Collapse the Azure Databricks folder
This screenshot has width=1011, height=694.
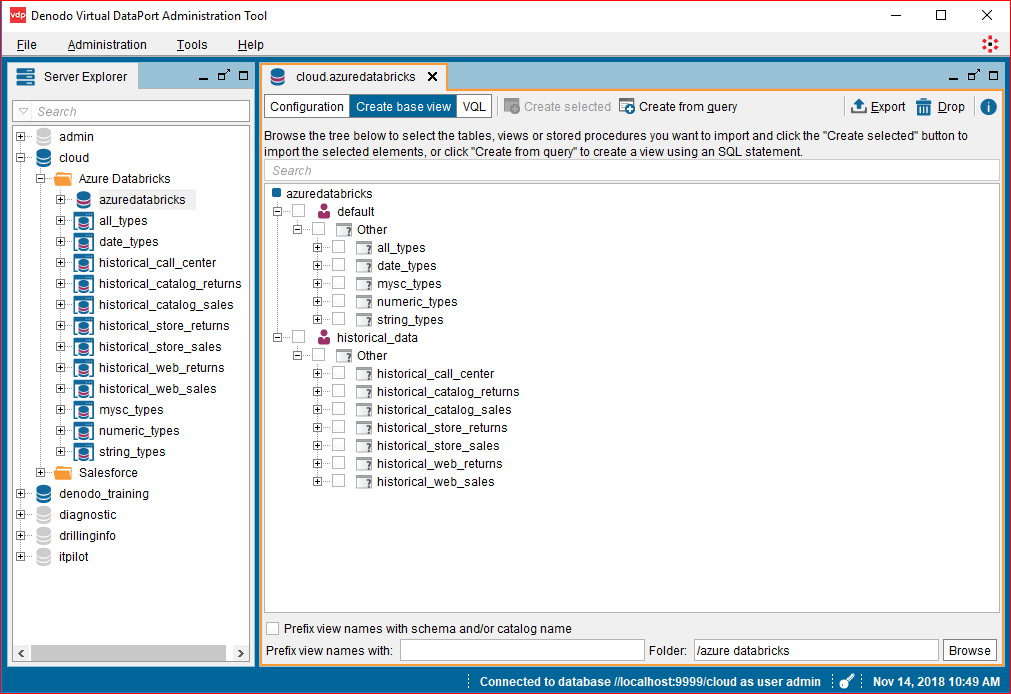(x=41, y=179)
